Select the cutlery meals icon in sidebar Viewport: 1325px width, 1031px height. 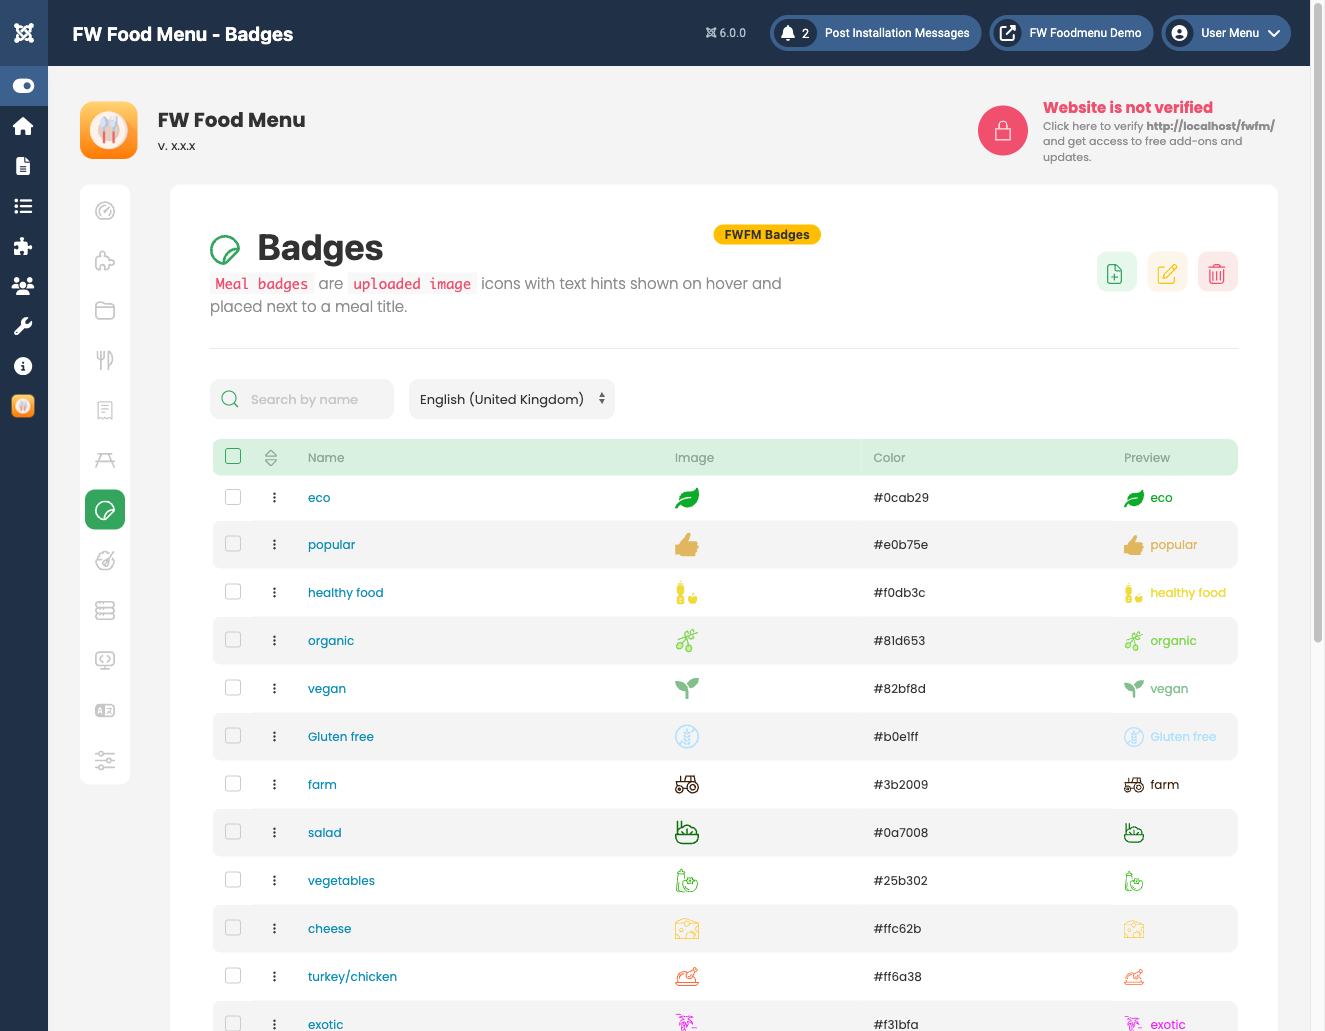tap(105, 360)
